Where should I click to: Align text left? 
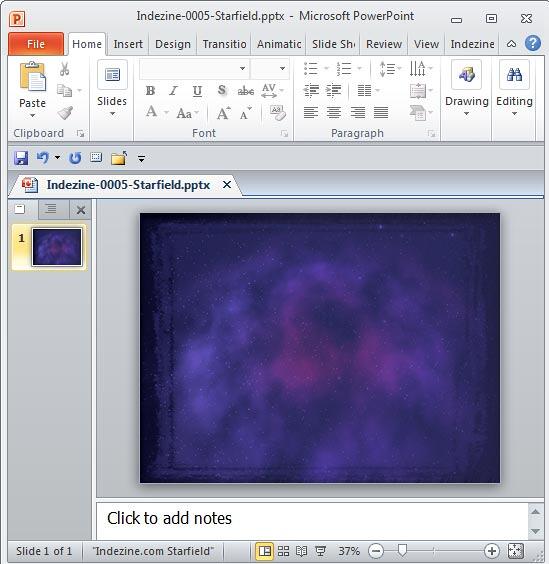[311, 113]
